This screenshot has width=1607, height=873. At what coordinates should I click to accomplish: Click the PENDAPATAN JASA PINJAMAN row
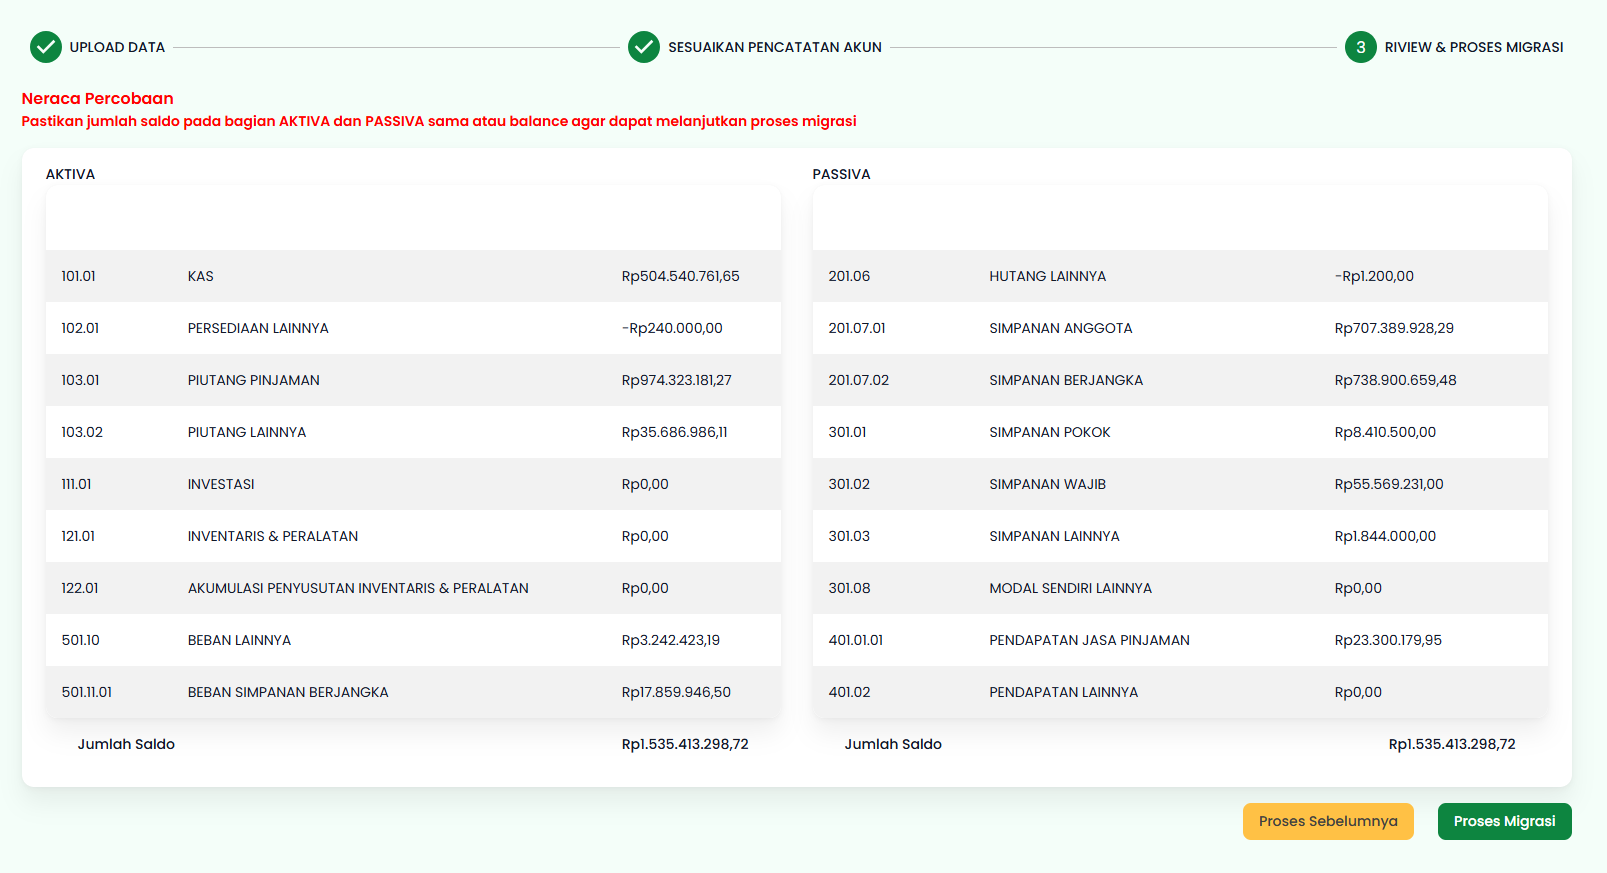tap(1179, 640)
